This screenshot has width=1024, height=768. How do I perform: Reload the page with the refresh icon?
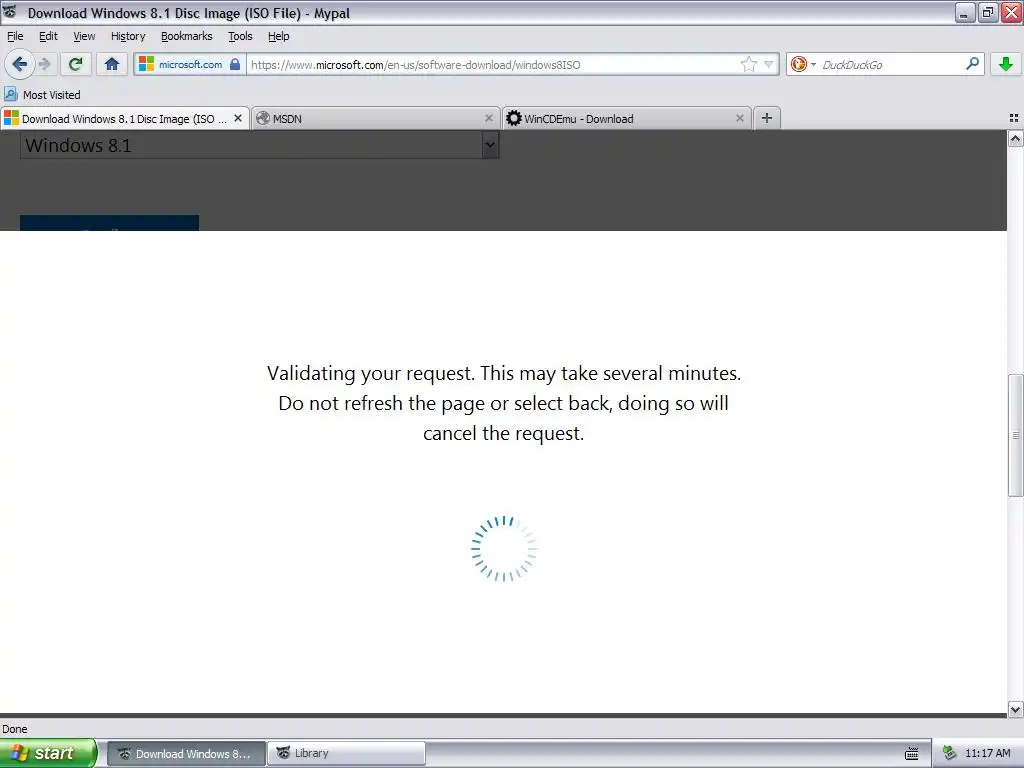coord(76,64)
